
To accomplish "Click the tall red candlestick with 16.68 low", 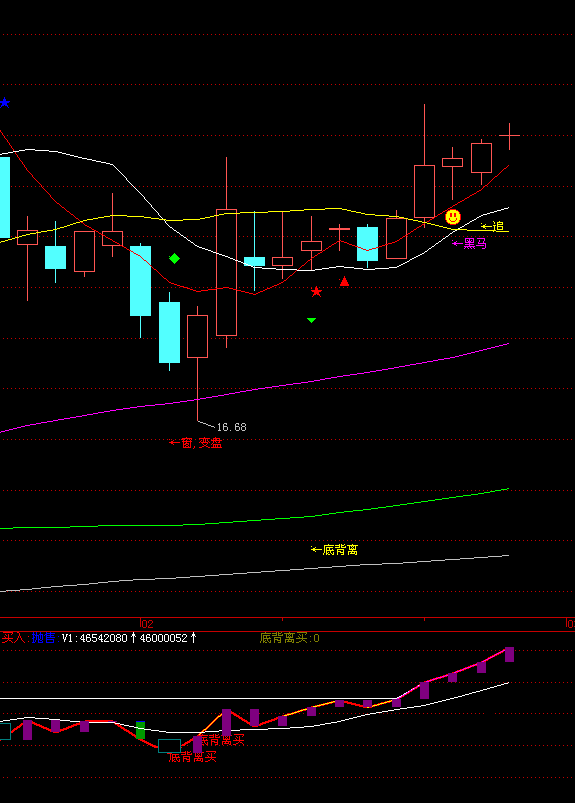I will click(x=198, y=364).
